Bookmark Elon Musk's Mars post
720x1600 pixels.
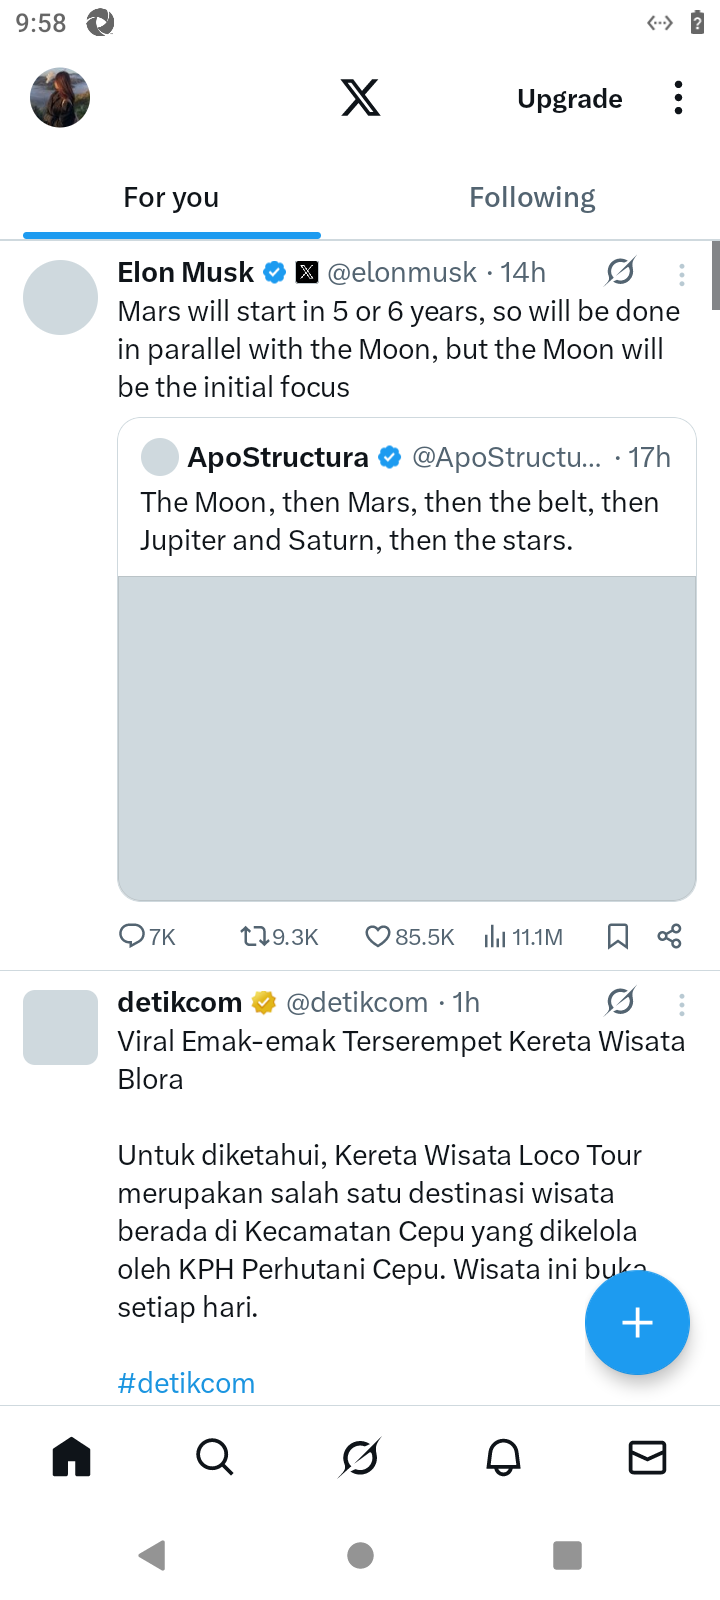coord(618,936)
